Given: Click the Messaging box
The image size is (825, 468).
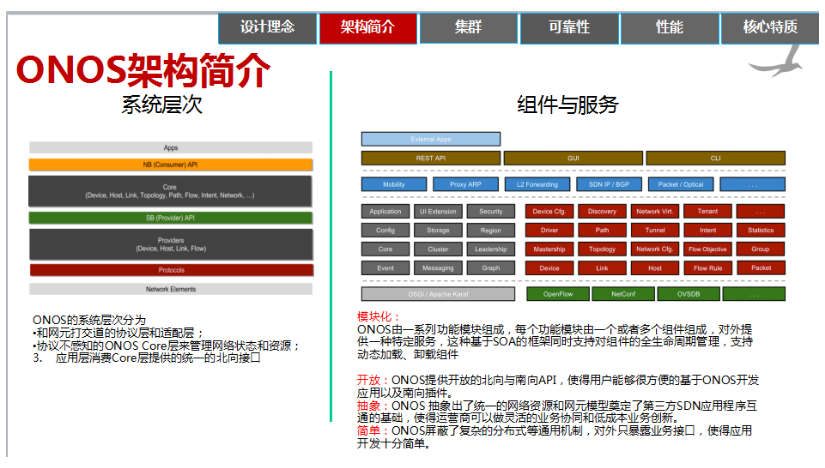Looking at the screenshot, I should coord(438,268).
